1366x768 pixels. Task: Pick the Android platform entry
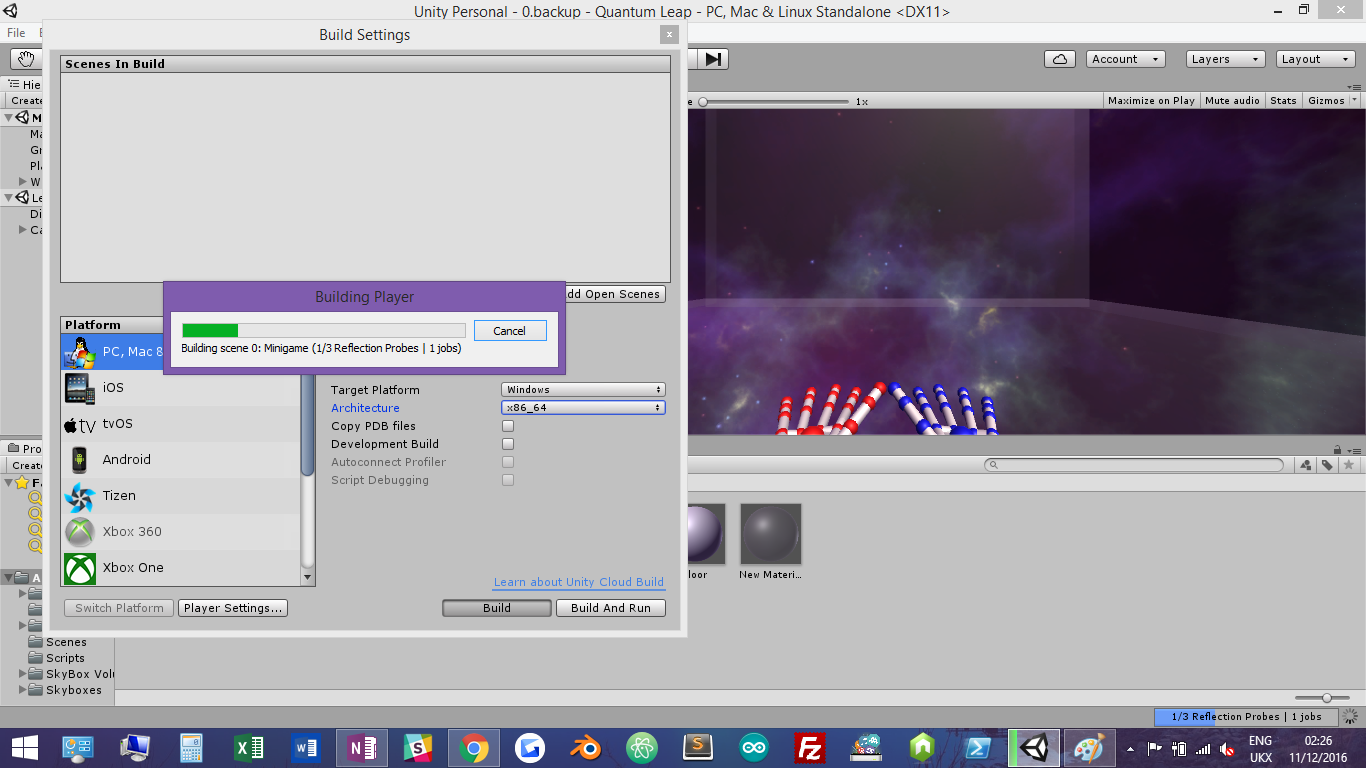pos(180,459)
